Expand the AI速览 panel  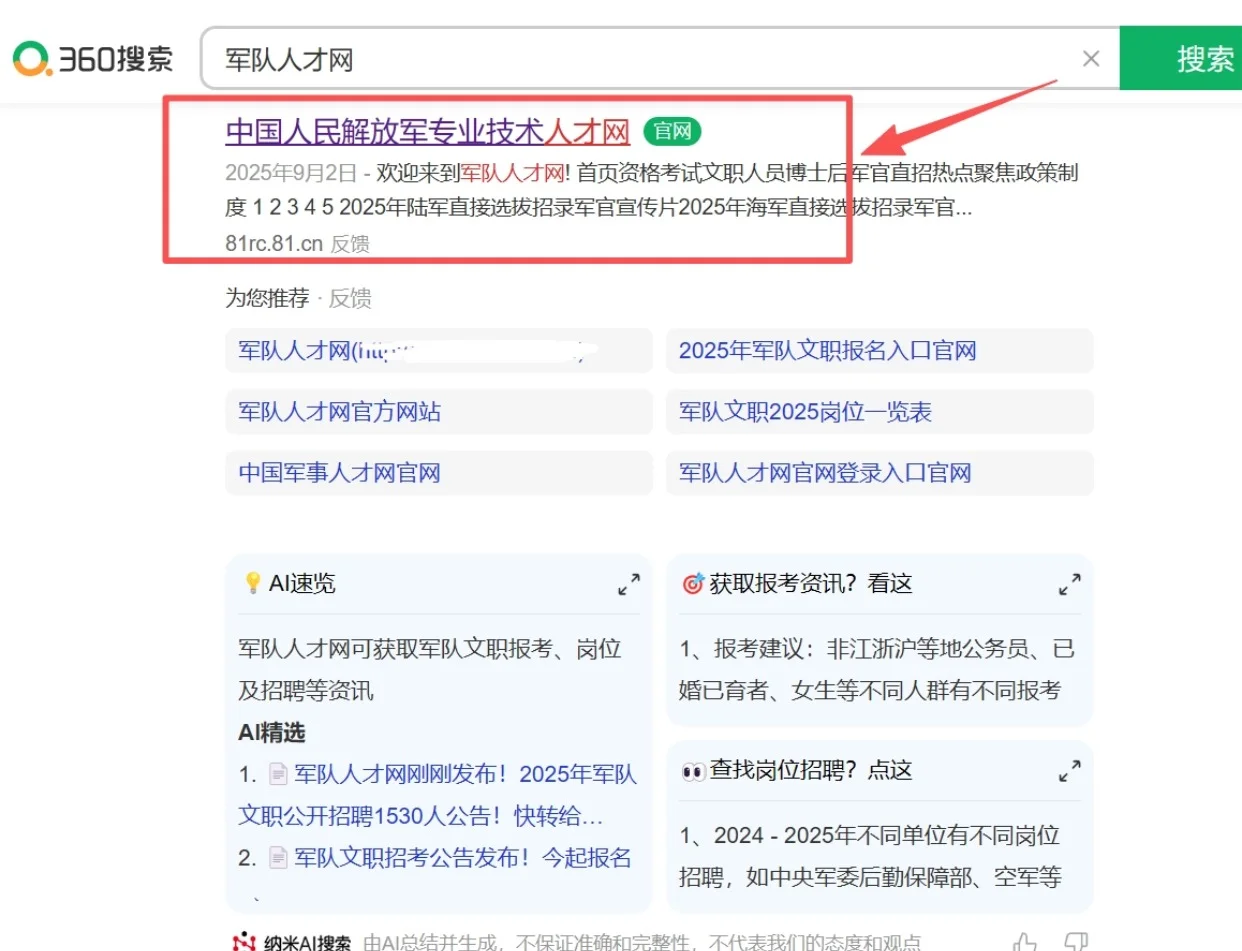pos(630,584)
